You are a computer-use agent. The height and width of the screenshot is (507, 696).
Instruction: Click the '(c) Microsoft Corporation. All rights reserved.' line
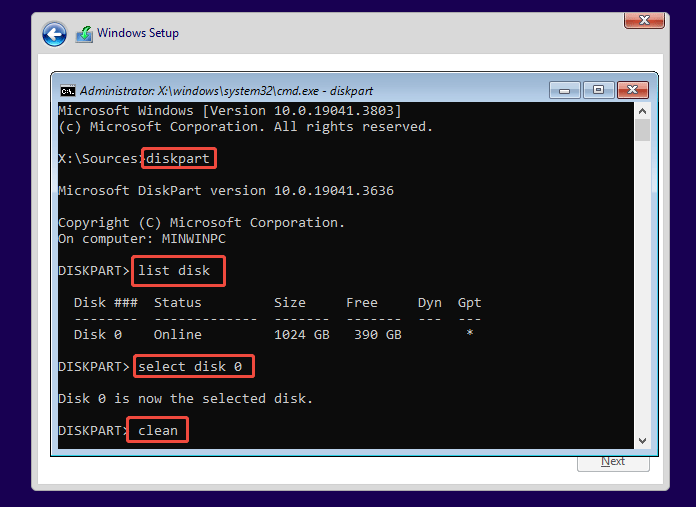coord(245,127)
